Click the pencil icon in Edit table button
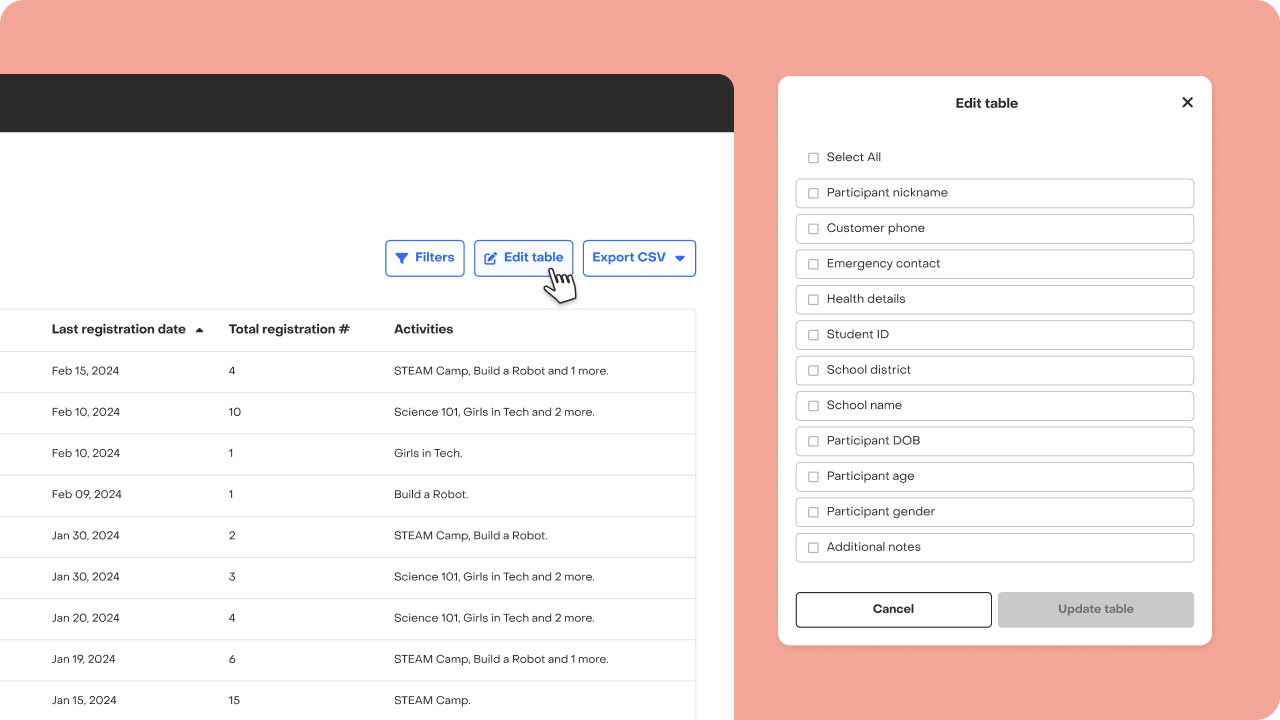 coord(491,258)
